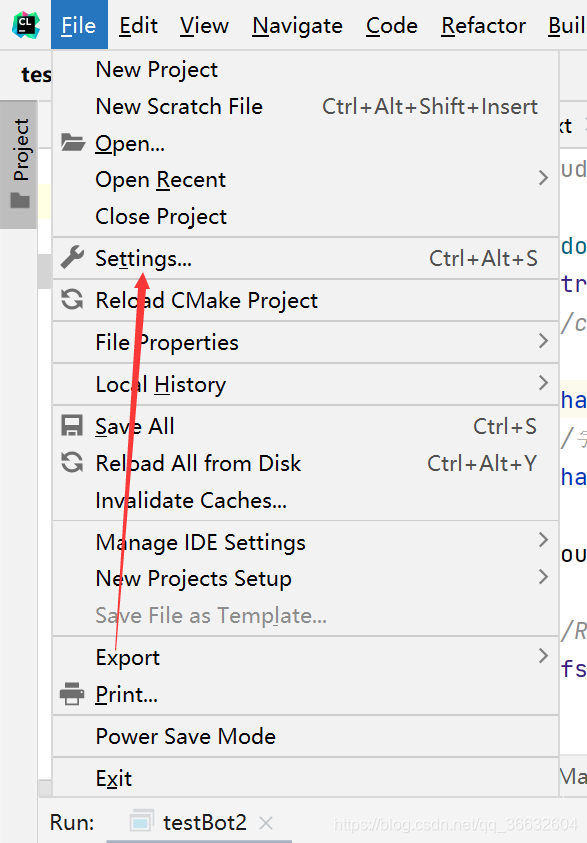Screen dimensions: 587x843
Task: Expand the File Properties submenu arrow
Action: click(543, 341)
